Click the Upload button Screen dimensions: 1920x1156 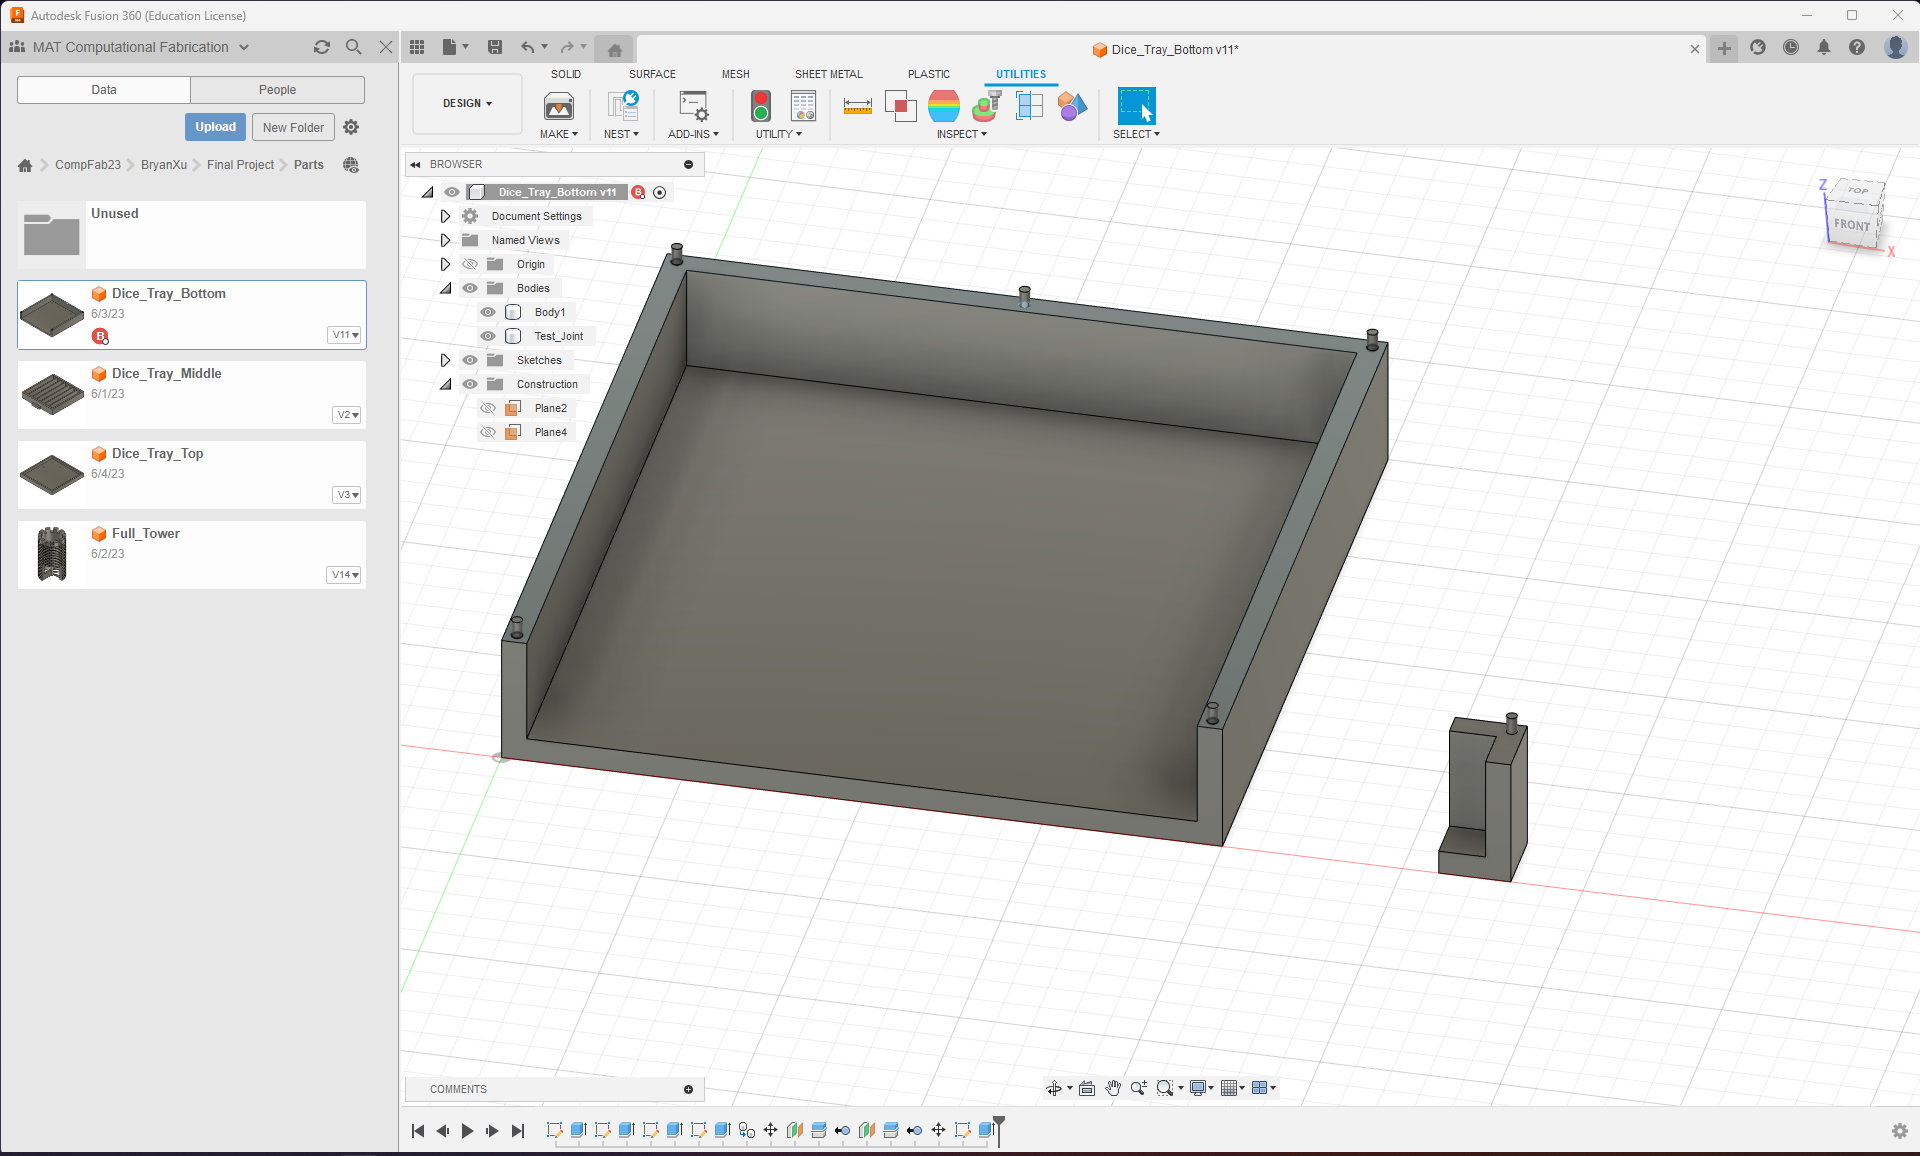214,126
